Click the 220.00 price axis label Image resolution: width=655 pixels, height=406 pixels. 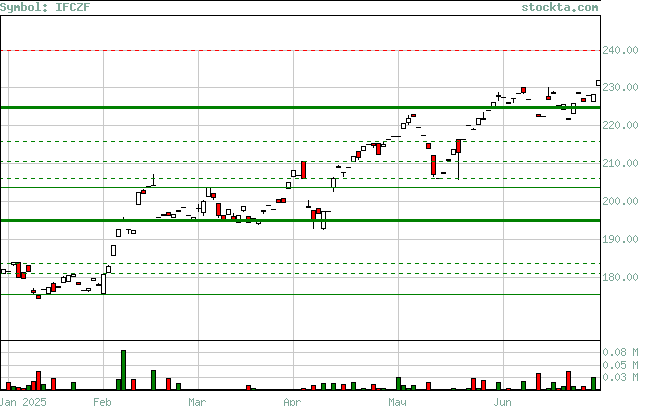(x=620, y=125)
